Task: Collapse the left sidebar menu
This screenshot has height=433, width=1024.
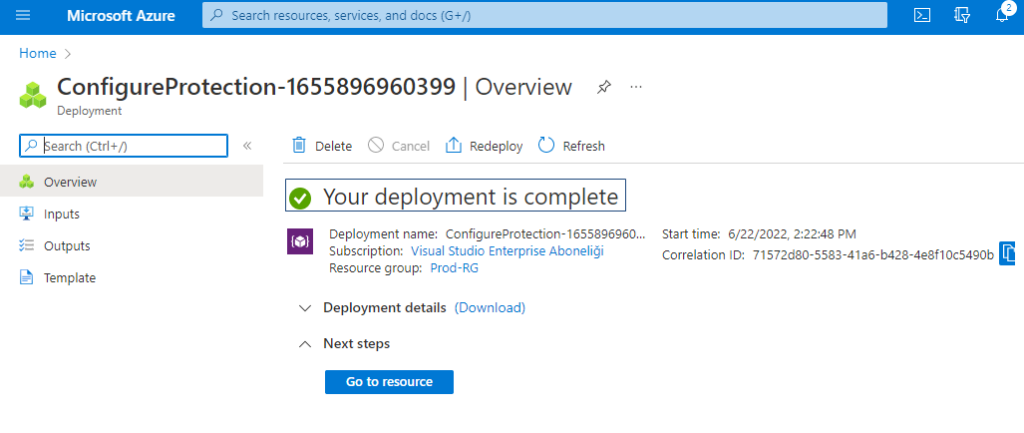Action: tap(248, 146)
